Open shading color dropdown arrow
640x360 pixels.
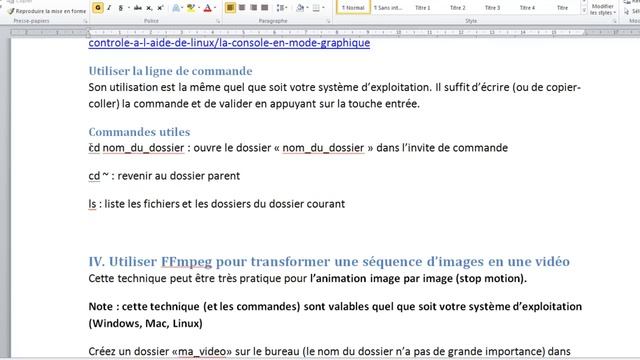click(307, 8)
